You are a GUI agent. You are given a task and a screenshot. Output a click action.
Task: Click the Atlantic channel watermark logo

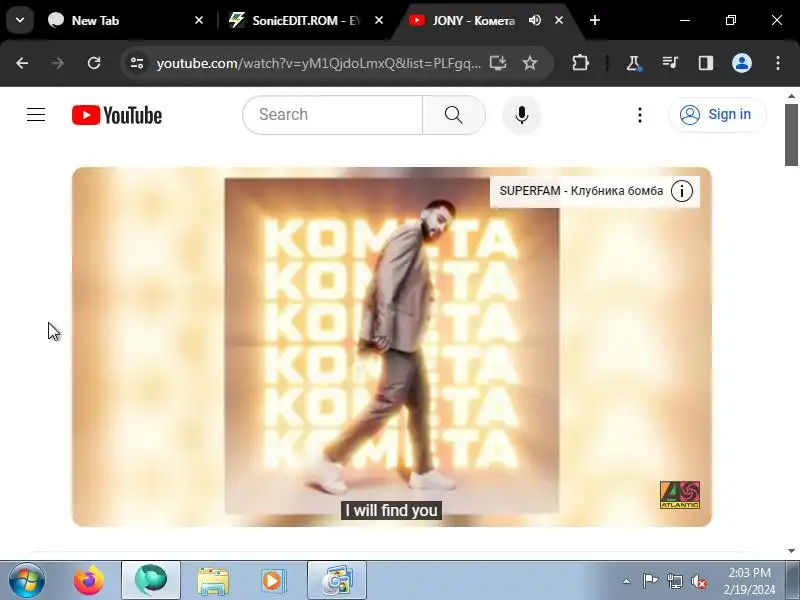click(680, 495)
